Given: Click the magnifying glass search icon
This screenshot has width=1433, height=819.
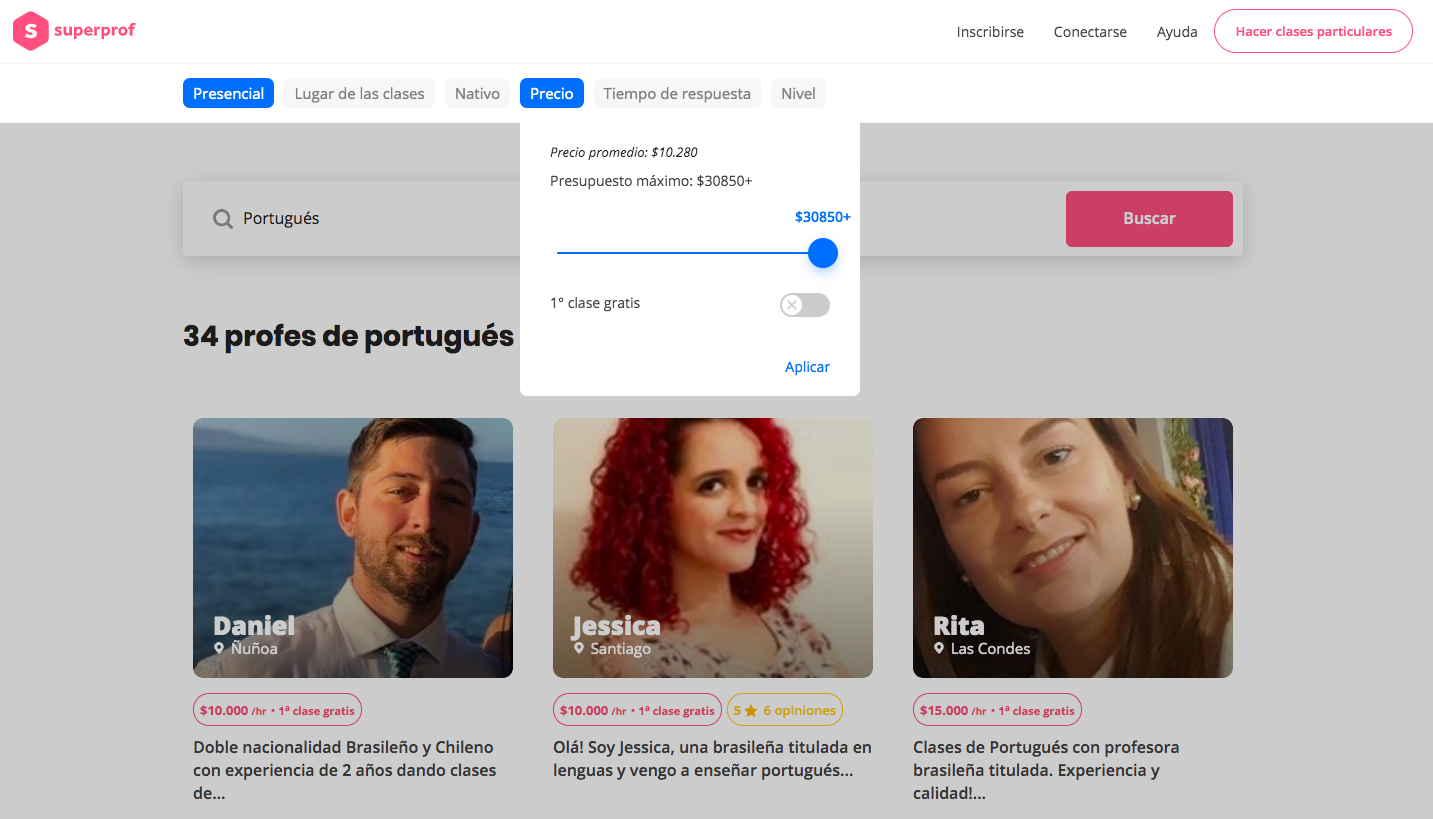Looking at the screenshot, I should tap(223, 219).
